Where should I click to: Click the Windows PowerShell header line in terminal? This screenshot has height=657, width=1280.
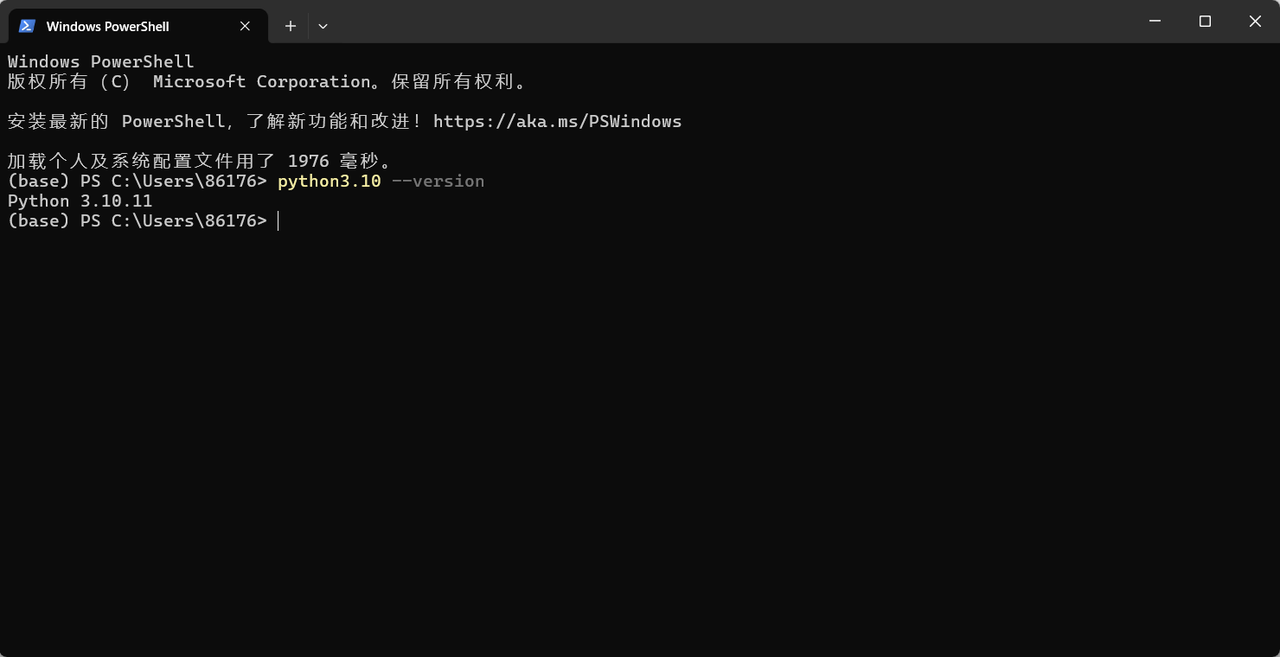(x=101, y=62)
